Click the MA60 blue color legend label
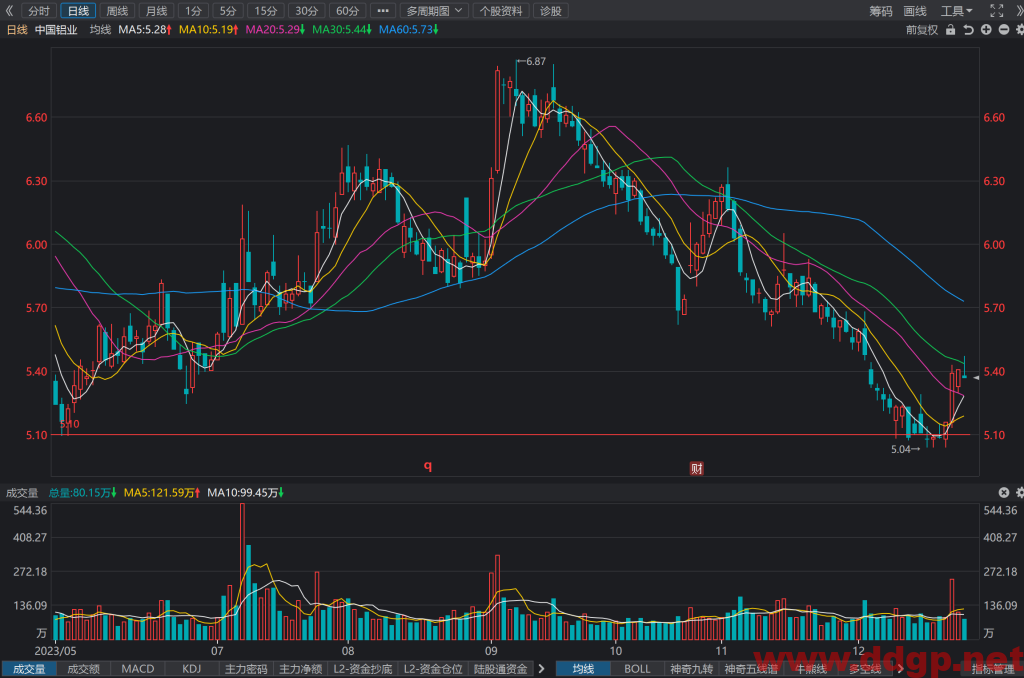This screenshot has width=1024, height=678. pyautogui.click(x=409, y=30)
